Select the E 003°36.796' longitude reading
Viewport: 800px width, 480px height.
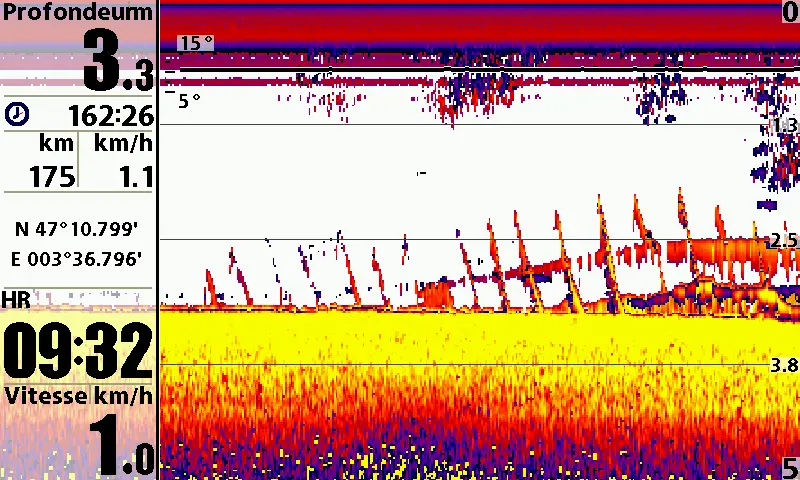[76, 259]
